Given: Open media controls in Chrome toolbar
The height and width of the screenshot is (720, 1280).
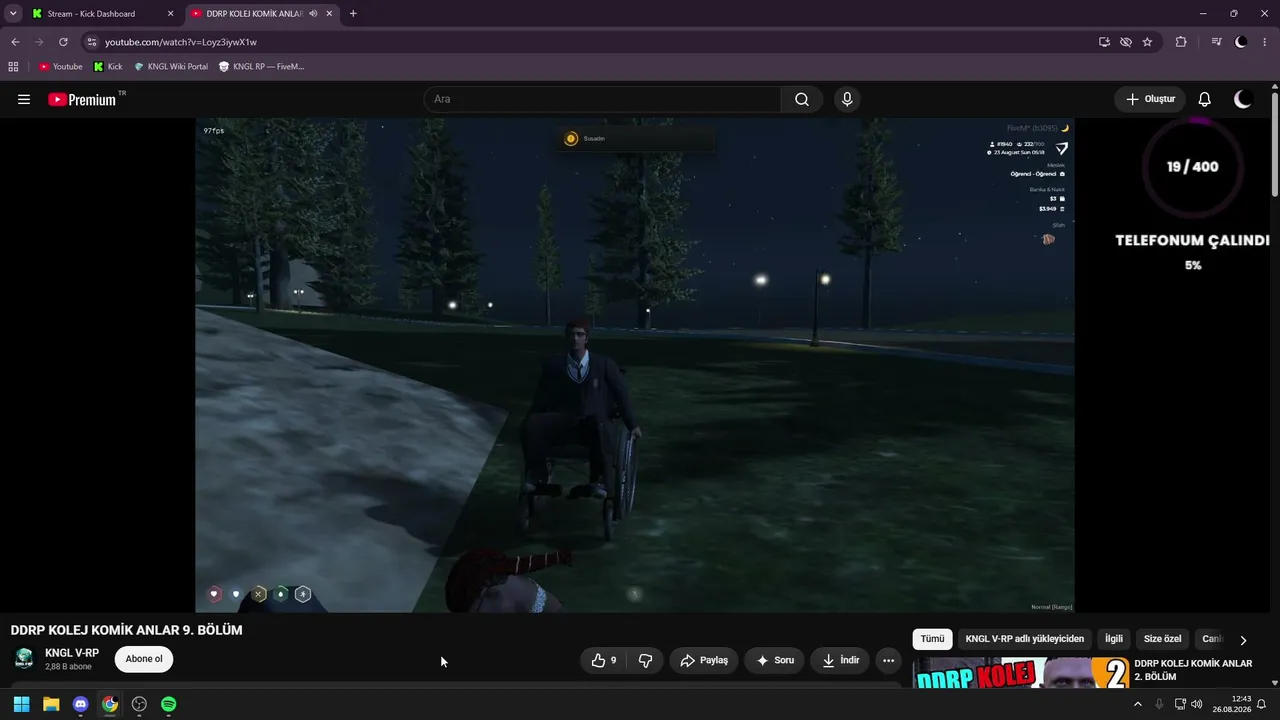Looking at the screenshot, I should [x=1216, y=42].
